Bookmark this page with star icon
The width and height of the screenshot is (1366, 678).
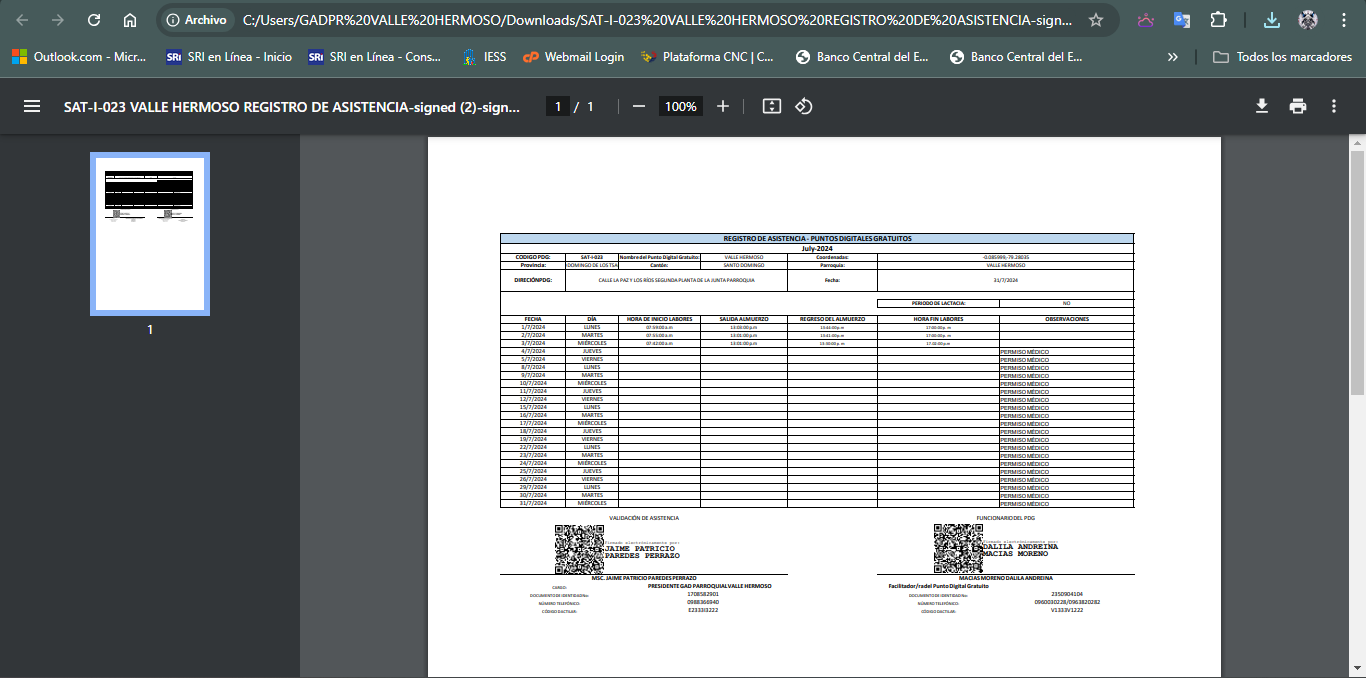point(1096,20)
